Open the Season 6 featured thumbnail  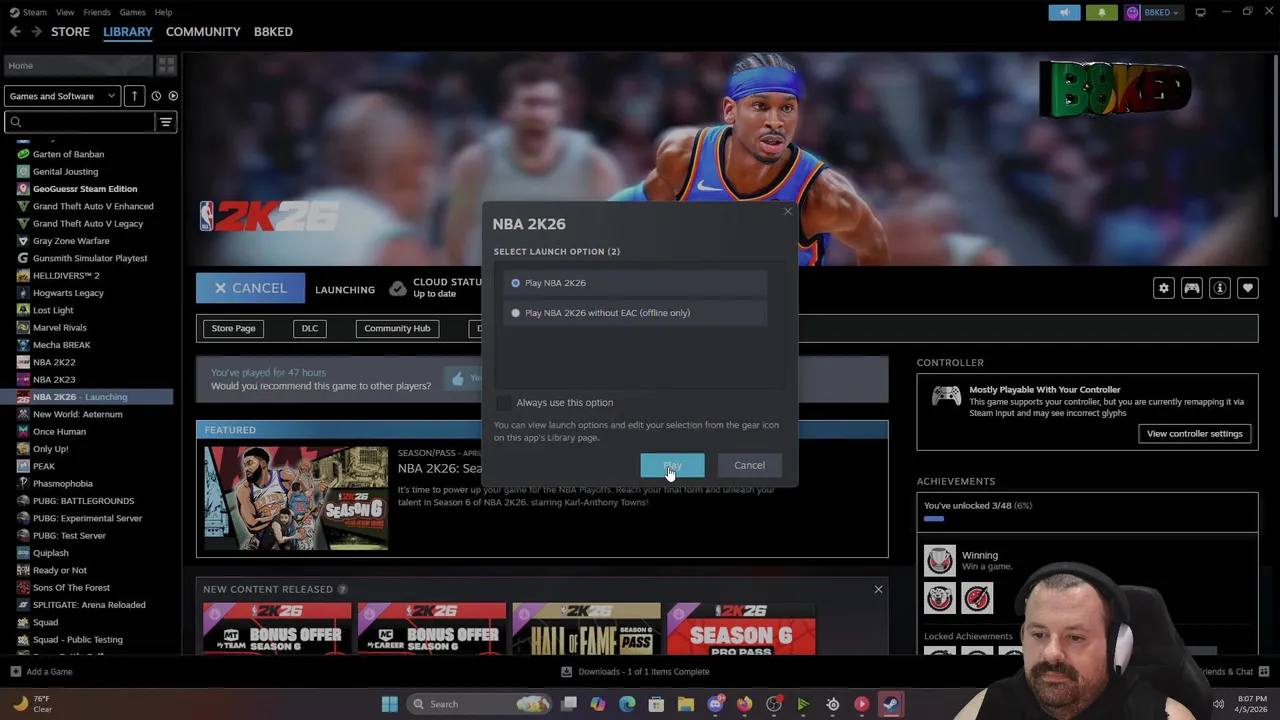[x=296, y=498]
